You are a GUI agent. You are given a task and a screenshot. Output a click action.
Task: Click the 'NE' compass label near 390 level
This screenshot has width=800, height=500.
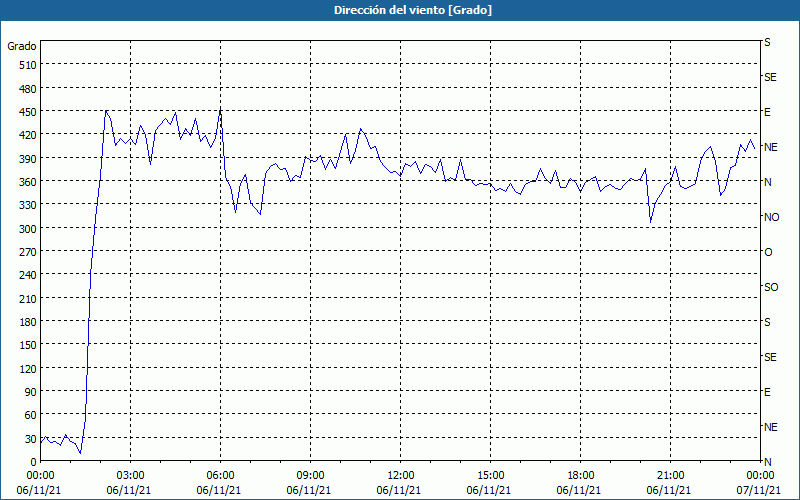(770, 147)
